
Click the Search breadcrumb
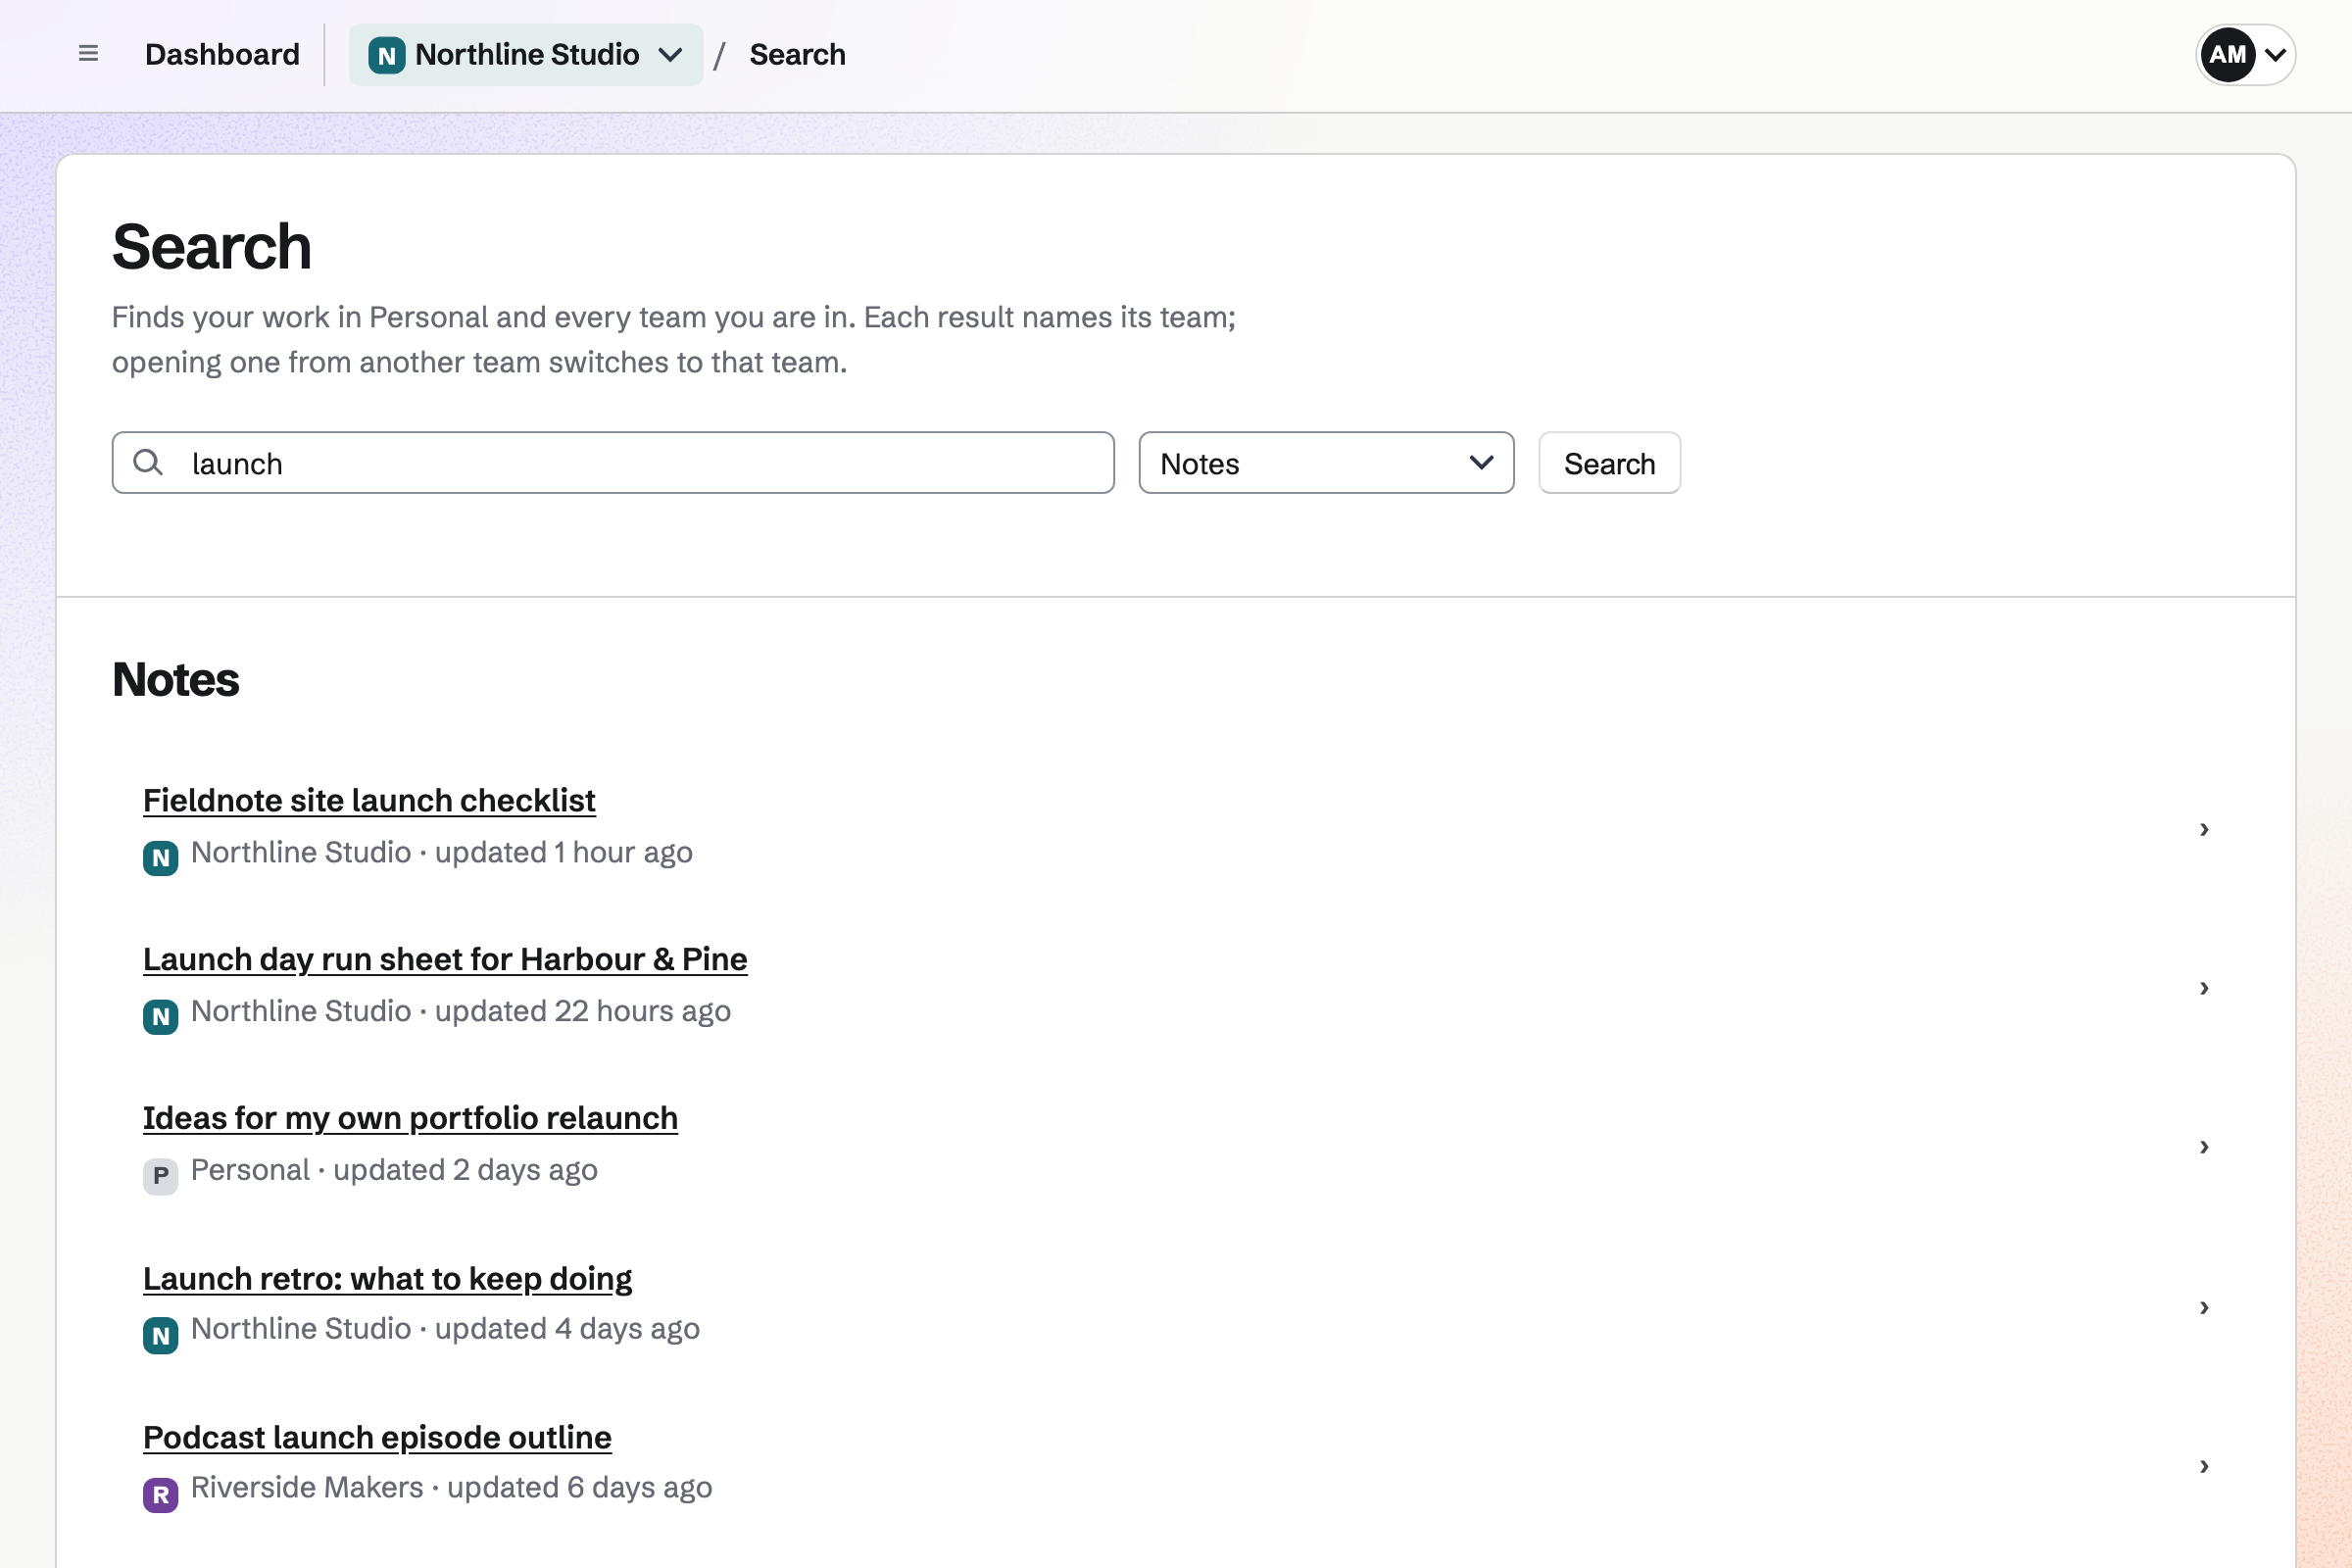click(x=797, y=54)
